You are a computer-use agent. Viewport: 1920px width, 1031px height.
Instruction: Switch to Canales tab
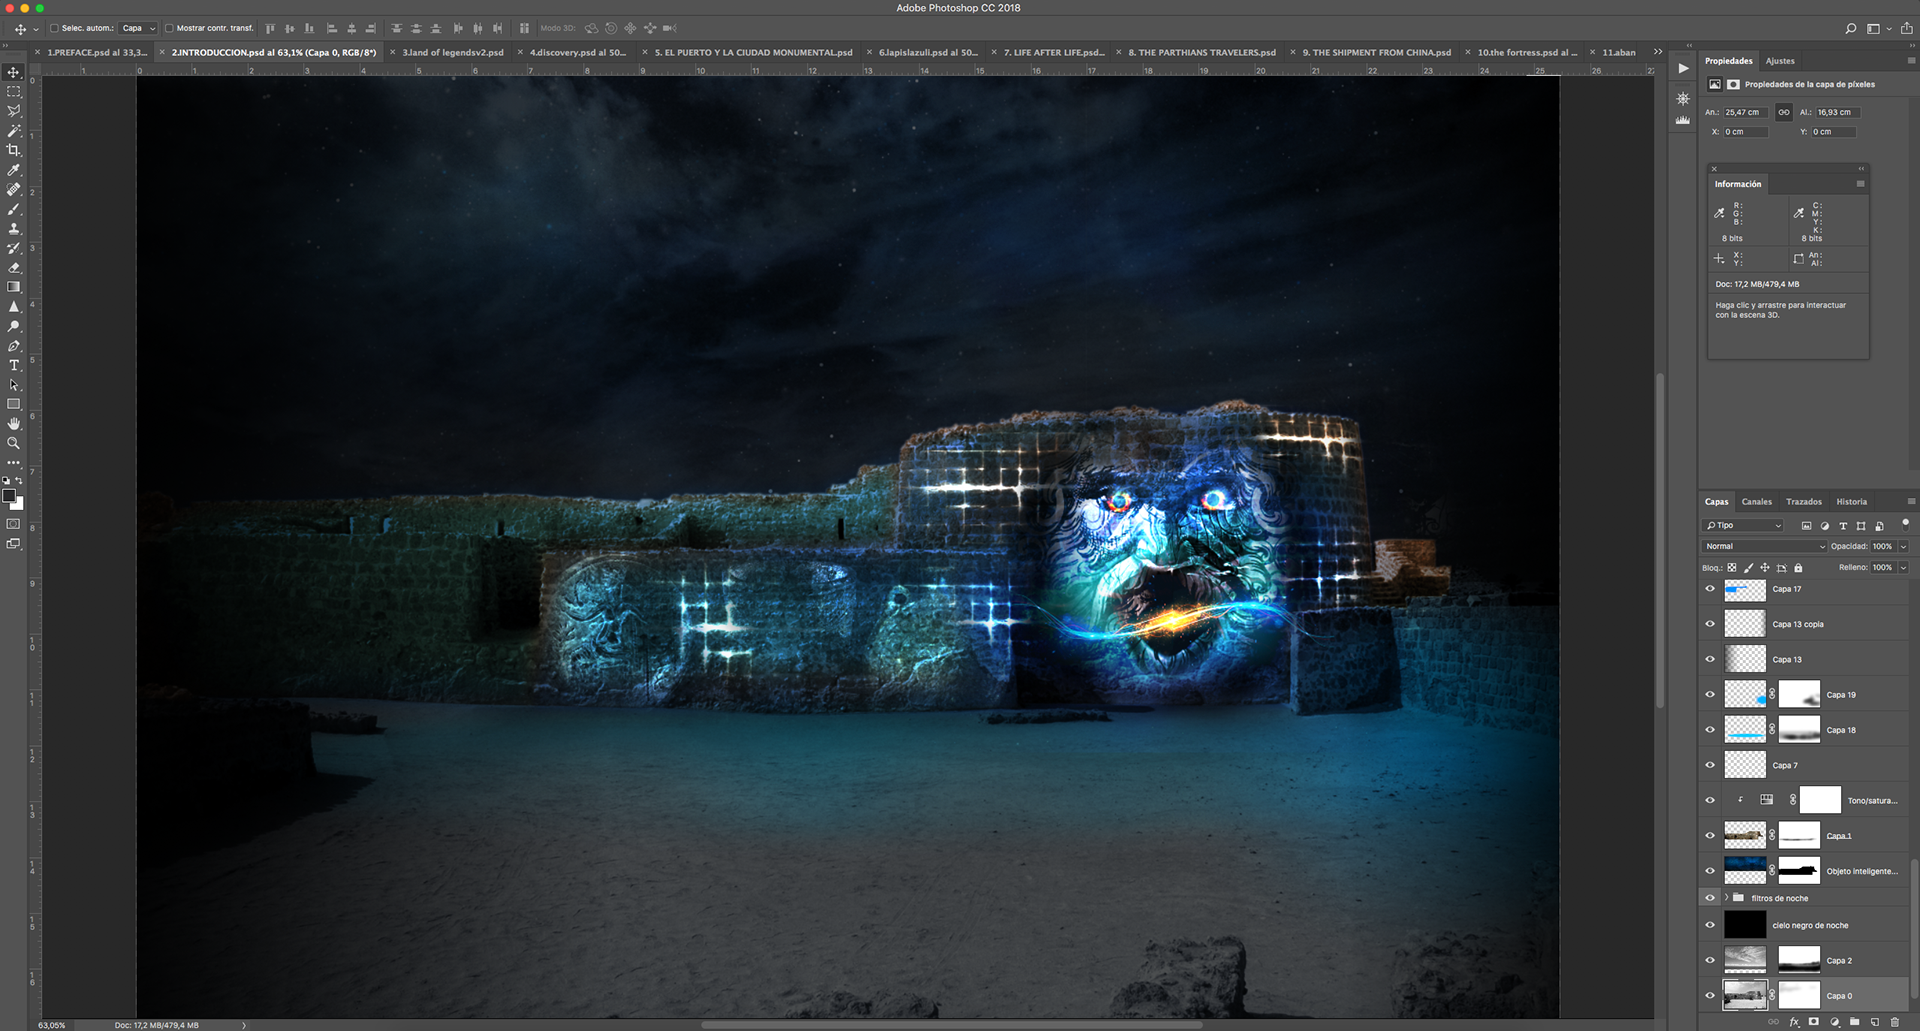[x=1756, y=502]
